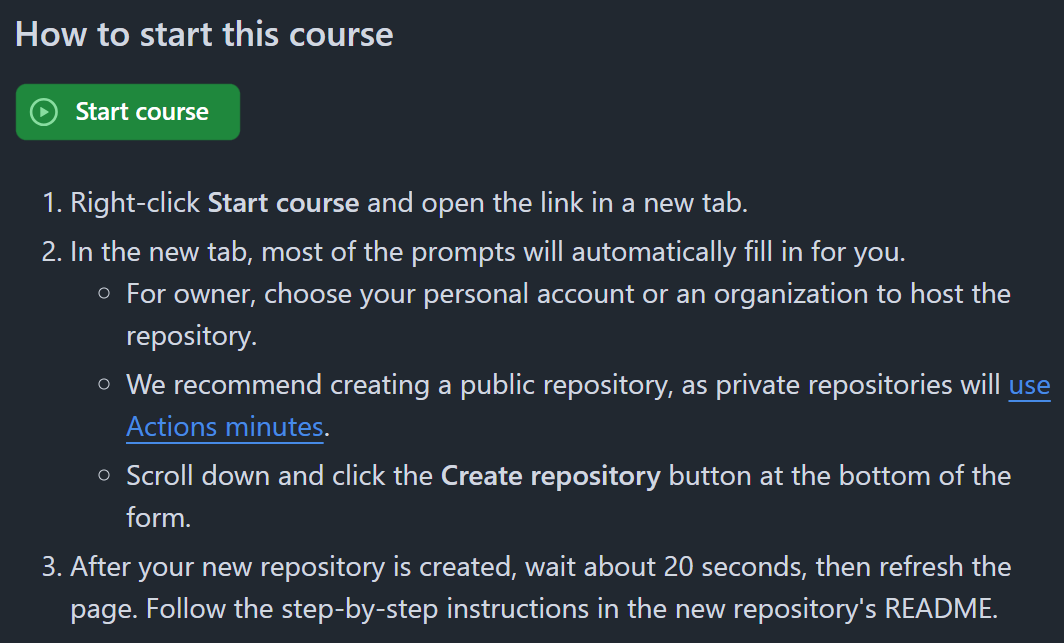Image resolution: width=1064 pixels, height=643 pixels.
Task: Click the green Start course button label
Action: pos(142,112)
